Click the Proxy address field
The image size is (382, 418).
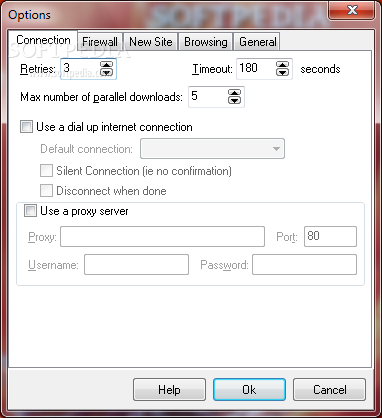pyautogui.click(x=162, y=237)
